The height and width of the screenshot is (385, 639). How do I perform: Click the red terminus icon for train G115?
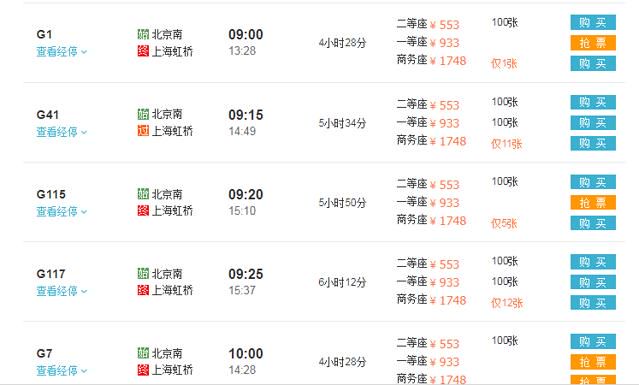coord(143,211)
